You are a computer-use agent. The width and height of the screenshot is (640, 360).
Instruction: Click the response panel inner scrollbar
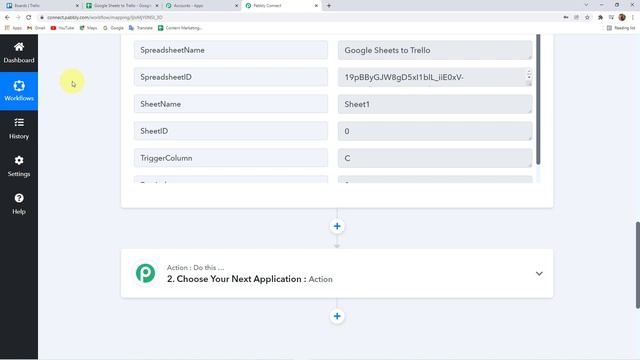pyautogui.click(x=538, y=99)
